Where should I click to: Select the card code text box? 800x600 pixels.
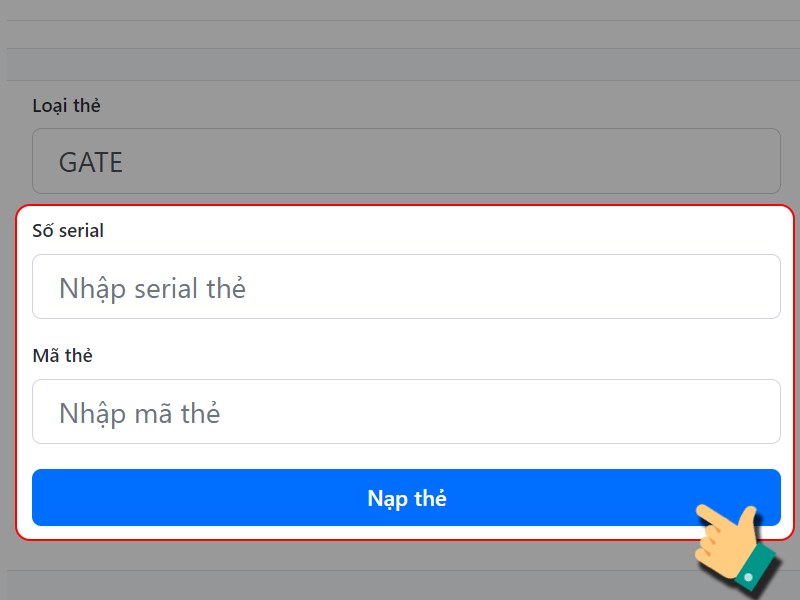406,411
